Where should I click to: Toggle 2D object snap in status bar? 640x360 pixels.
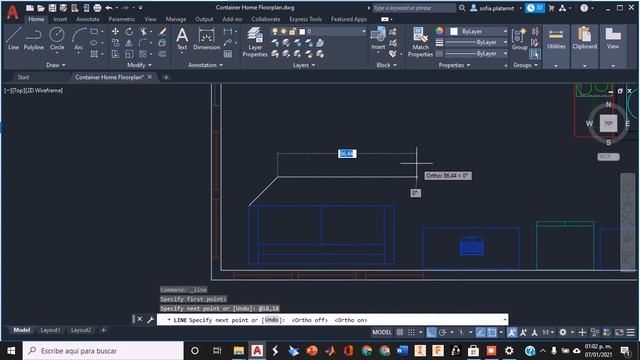point(492,332)
